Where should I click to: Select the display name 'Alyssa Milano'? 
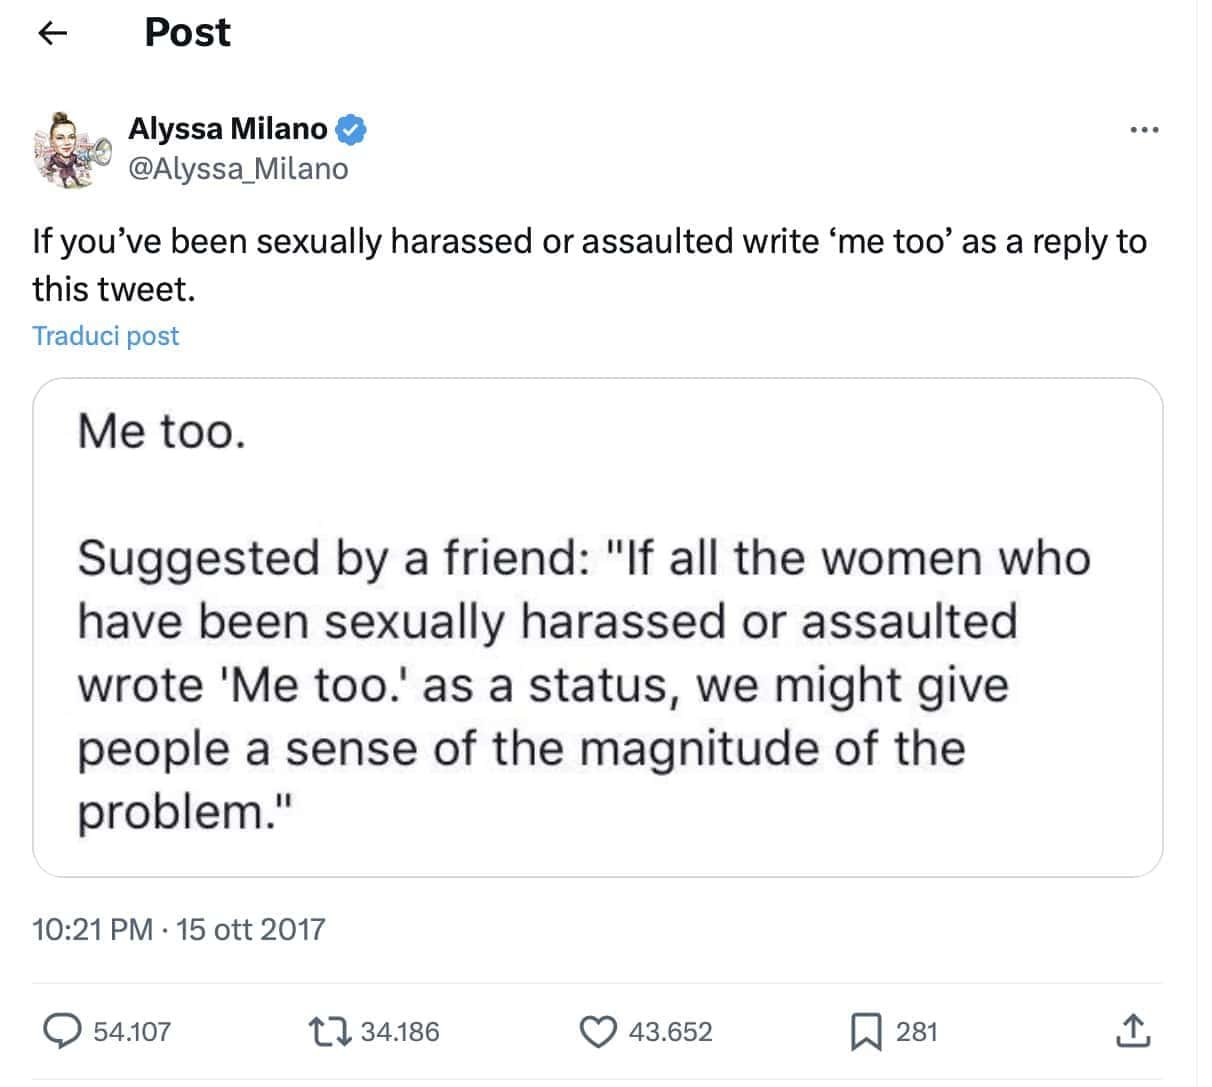226,128
